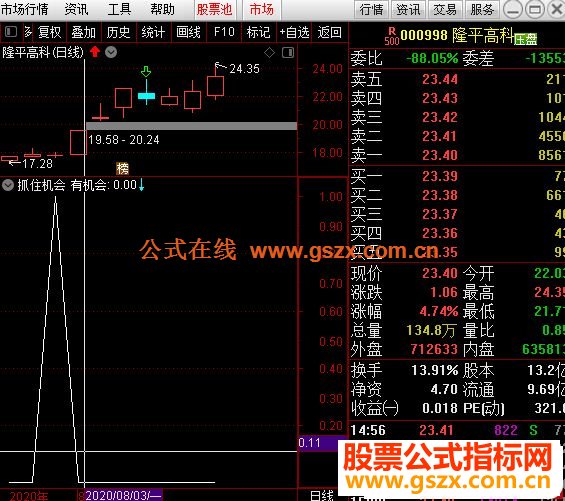
Task: Click the 压盘 tag beside stock name
Action: pos(525,39)
